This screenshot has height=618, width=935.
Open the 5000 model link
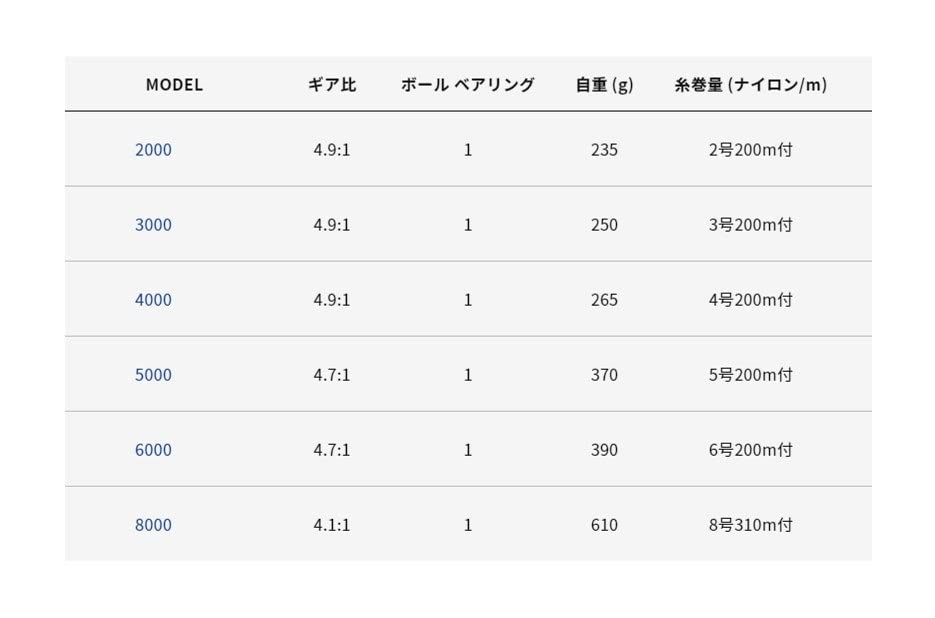(x=153, y=375)
